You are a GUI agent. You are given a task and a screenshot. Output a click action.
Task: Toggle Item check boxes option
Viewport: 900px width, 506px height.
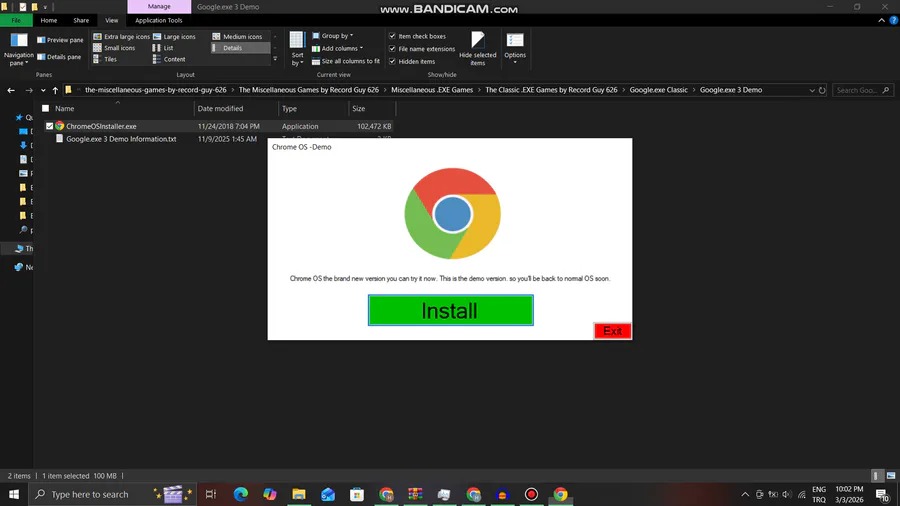[417, 36]
